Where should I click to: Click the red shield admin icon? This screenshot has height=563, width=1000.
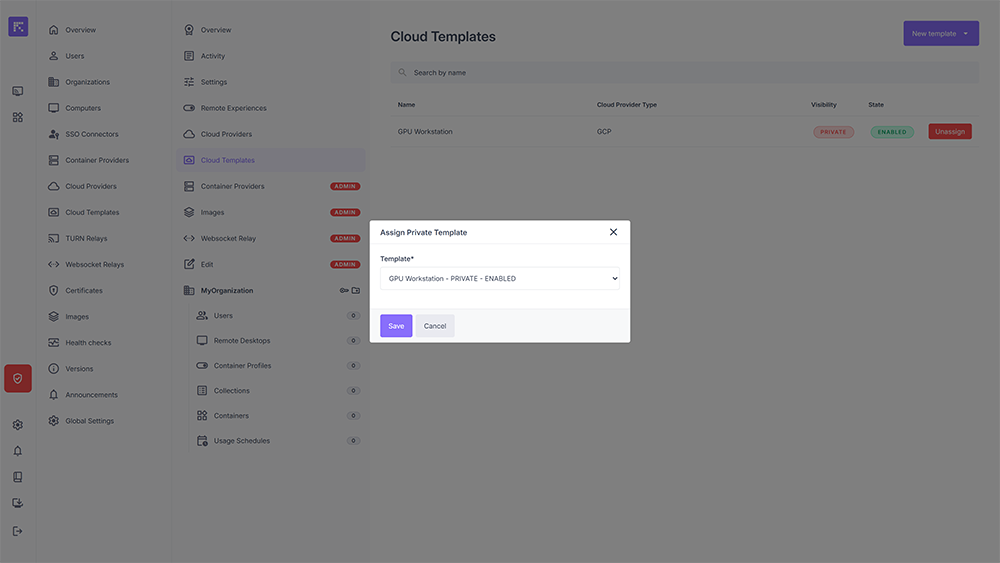coord(18,379)
